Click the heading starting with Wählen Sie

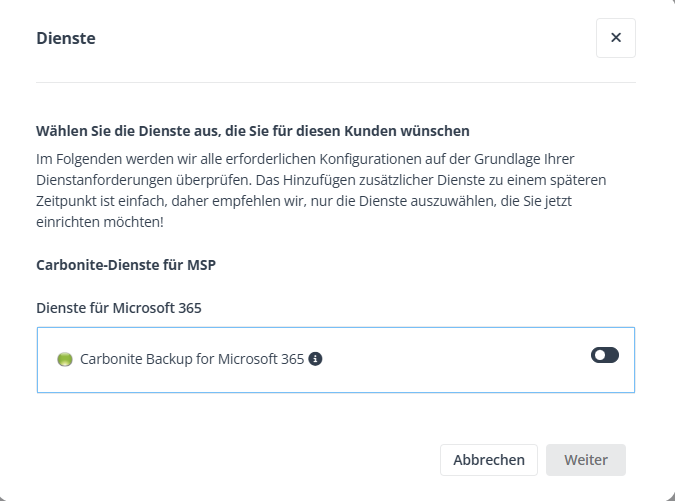[252, 131]
